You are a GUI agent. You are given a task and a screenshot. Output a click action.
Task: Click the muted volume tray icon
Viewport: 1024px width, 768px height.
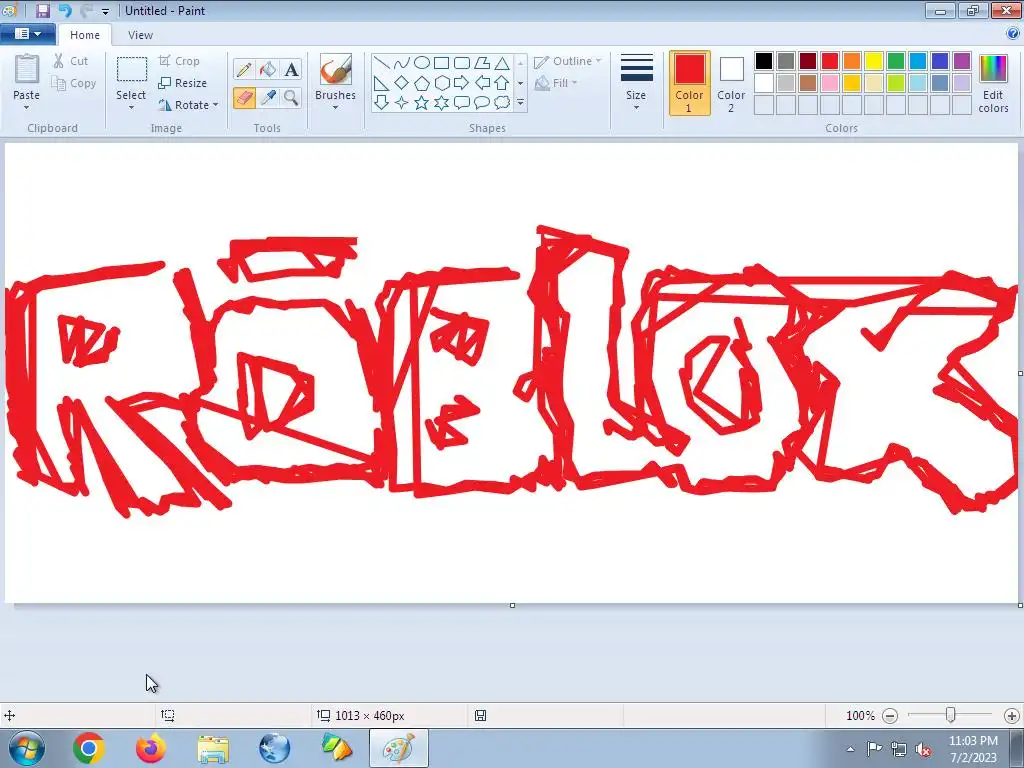click(923, 749)
